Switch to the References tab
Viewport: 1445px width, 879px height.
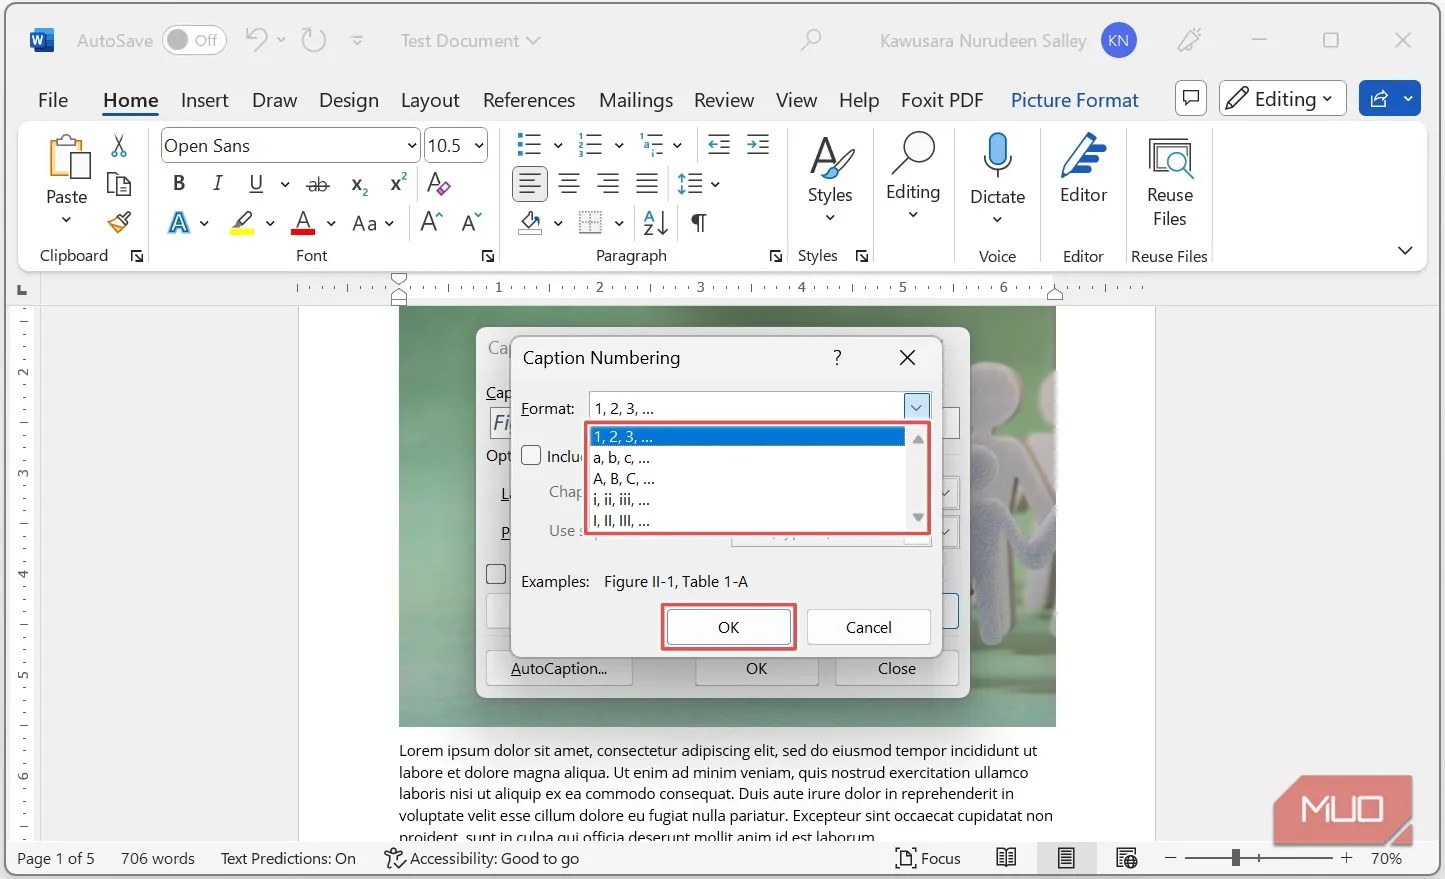pos(529,100)
